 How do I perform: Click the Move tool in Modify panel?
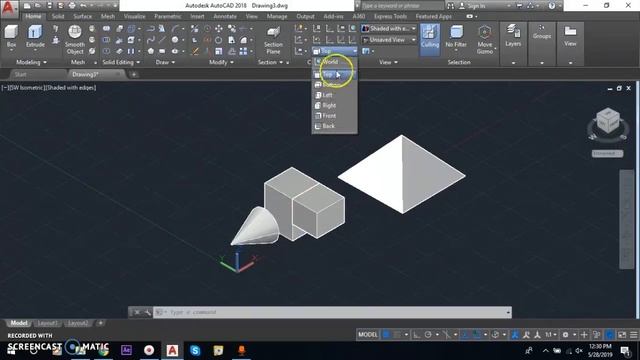point(219,29)
